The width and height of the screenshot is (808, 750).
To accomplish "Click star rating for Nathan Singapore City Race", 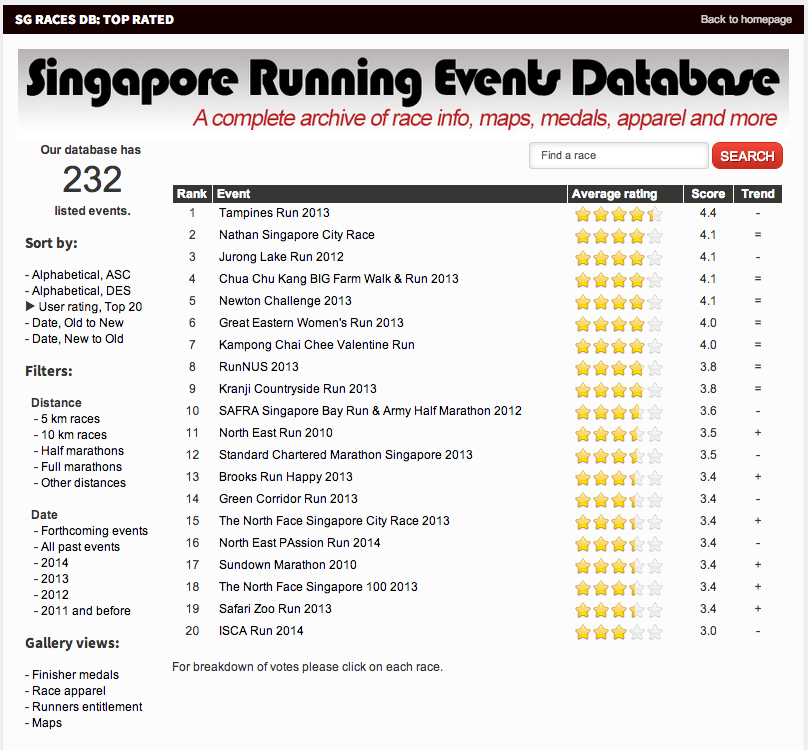I will click(618, 236).
